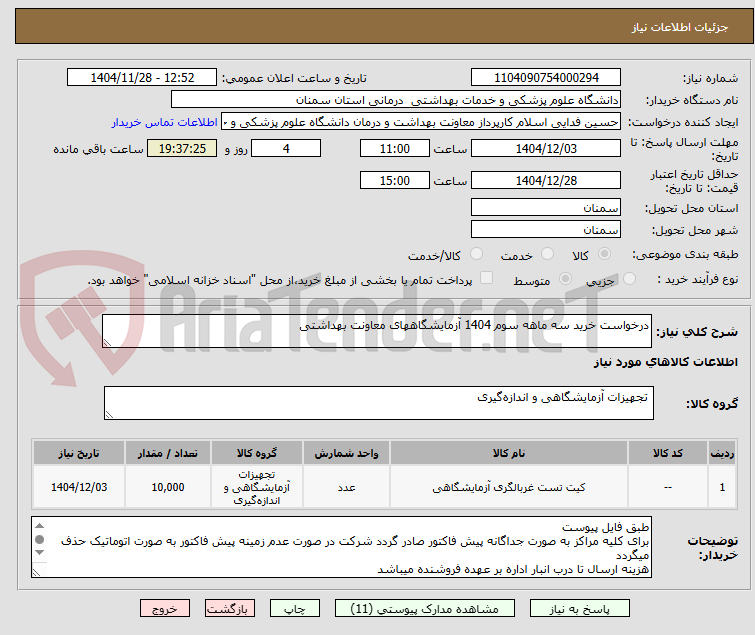The height and width of the screenshot is (635, 755).
Task: Click the remaining days field showing 4
Action: click(x=286, y=148)
